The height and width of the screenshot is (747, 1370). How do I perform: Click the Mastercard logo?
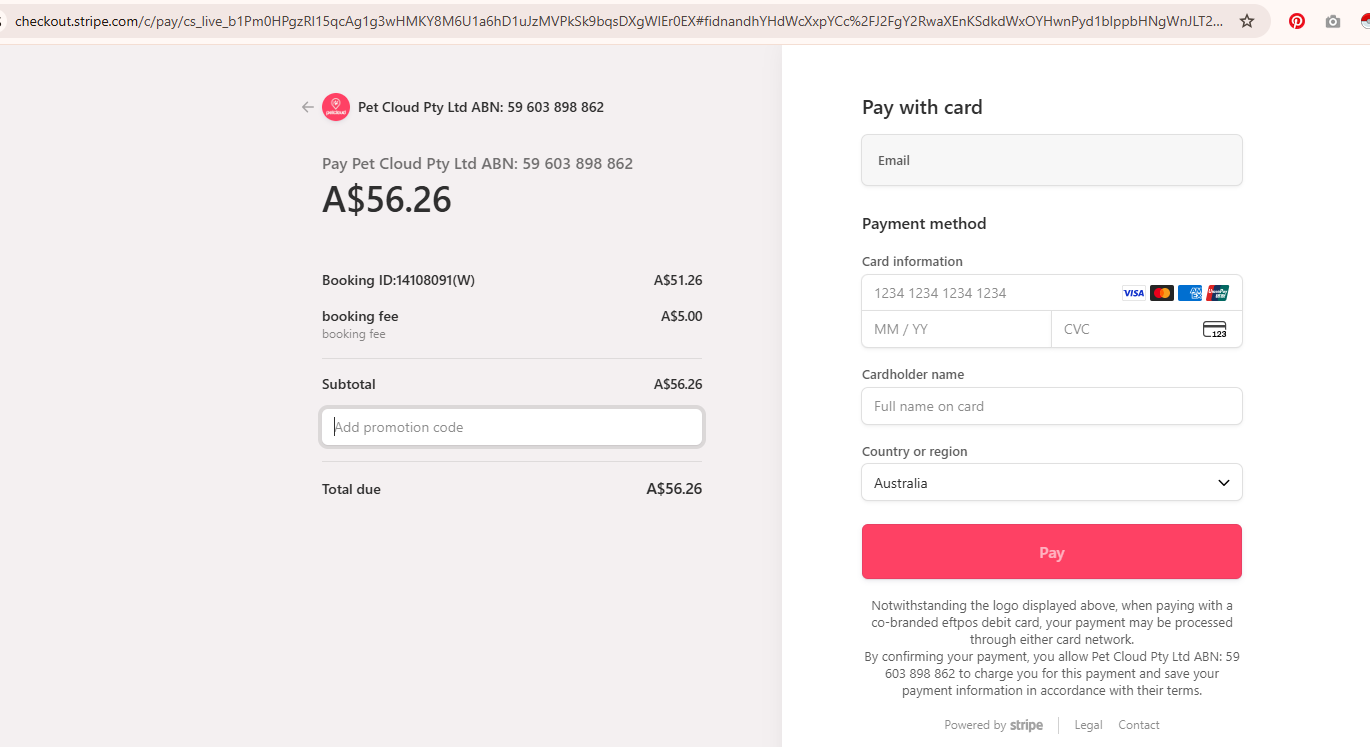point(1161,293)
